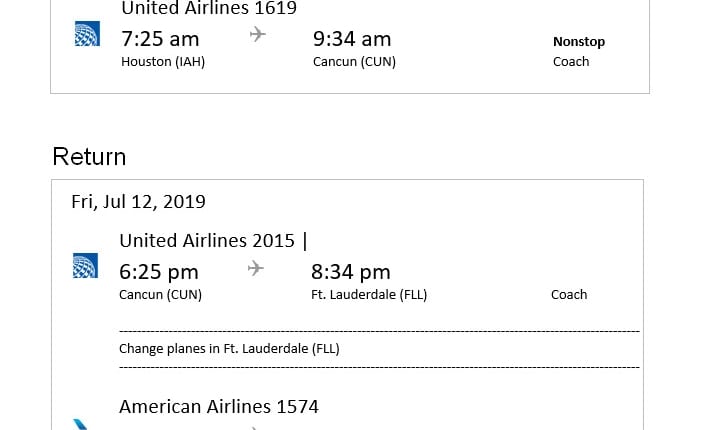The image size is (715, 430).
Task: Click the Fri, Jul 12, 2019 date
Action: (x=138, y=201)
